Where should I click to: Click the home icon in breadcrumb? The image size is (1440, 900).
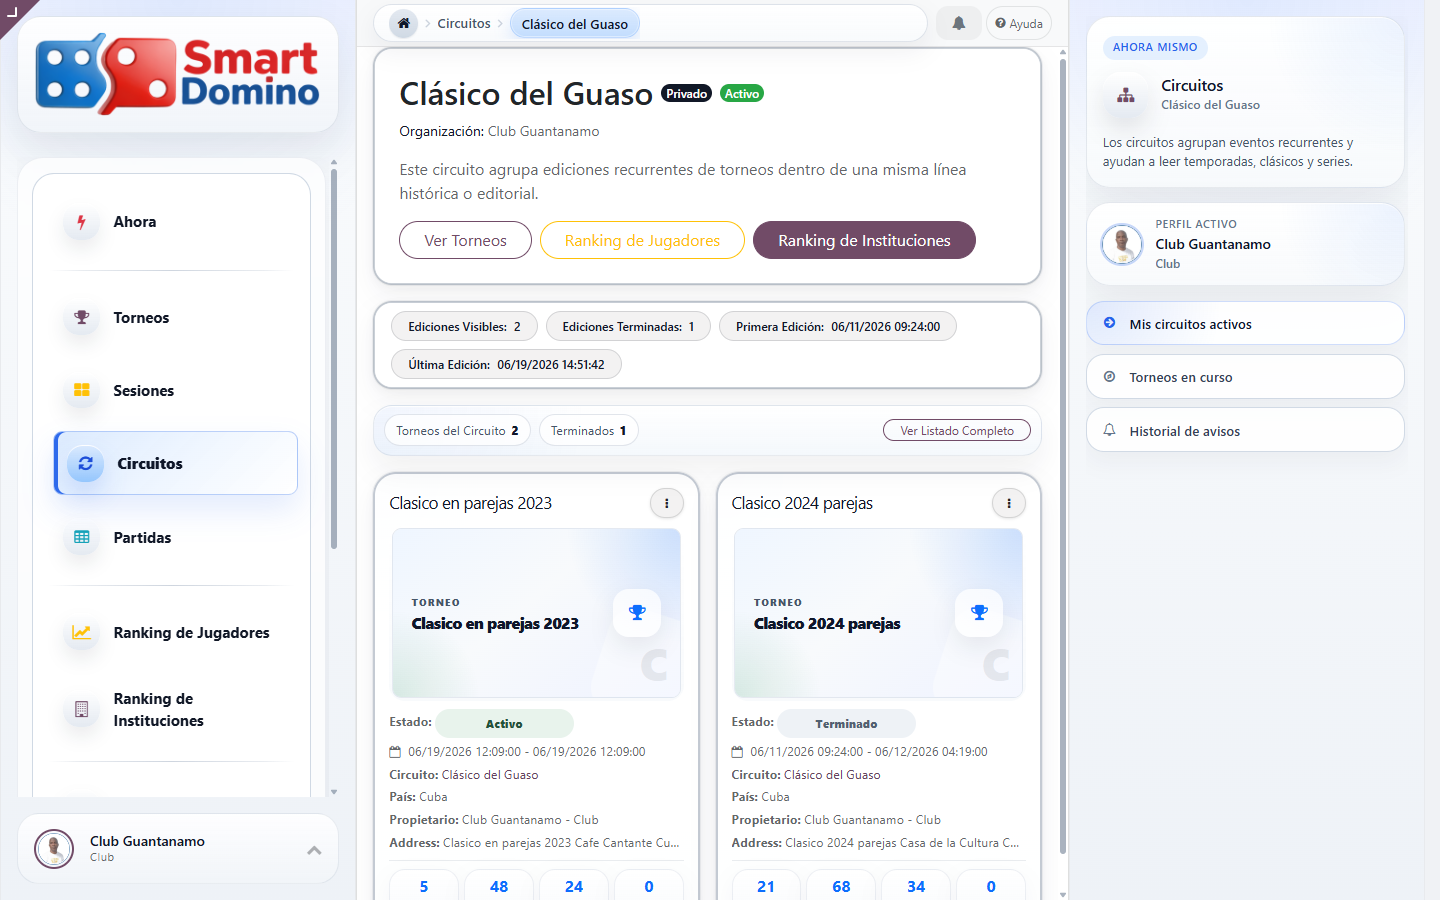(404, 23)
